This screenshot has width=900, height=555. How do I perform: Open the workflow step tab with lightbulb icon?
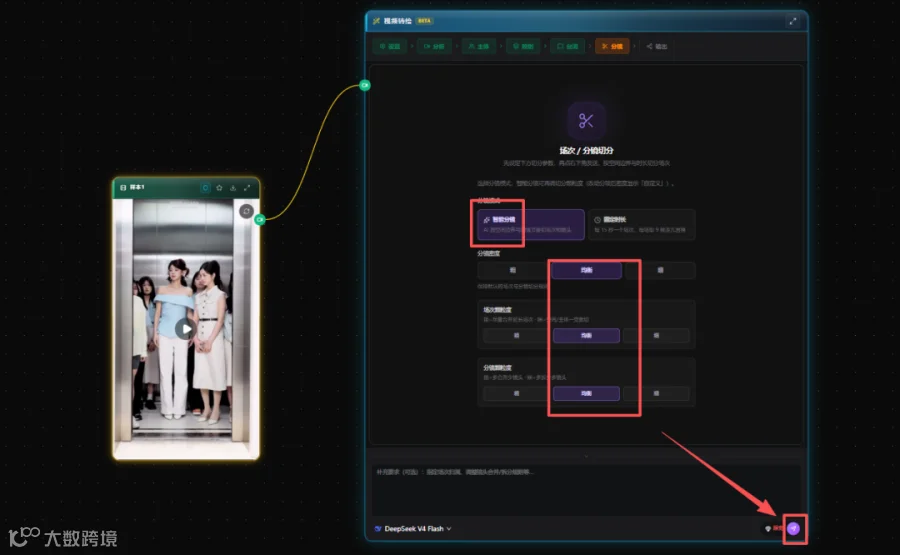[x=523, y=46]
